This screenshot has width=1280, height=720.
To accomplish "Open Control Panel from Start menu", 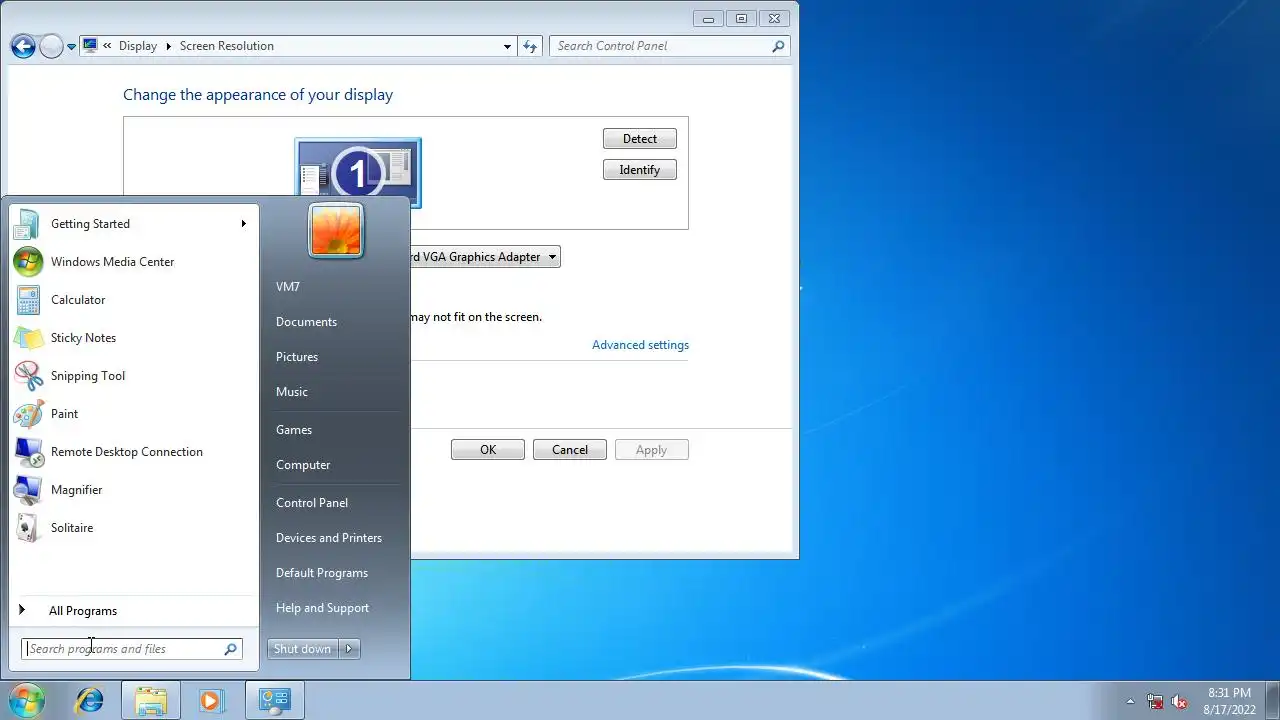I will [x=312, y=503].
